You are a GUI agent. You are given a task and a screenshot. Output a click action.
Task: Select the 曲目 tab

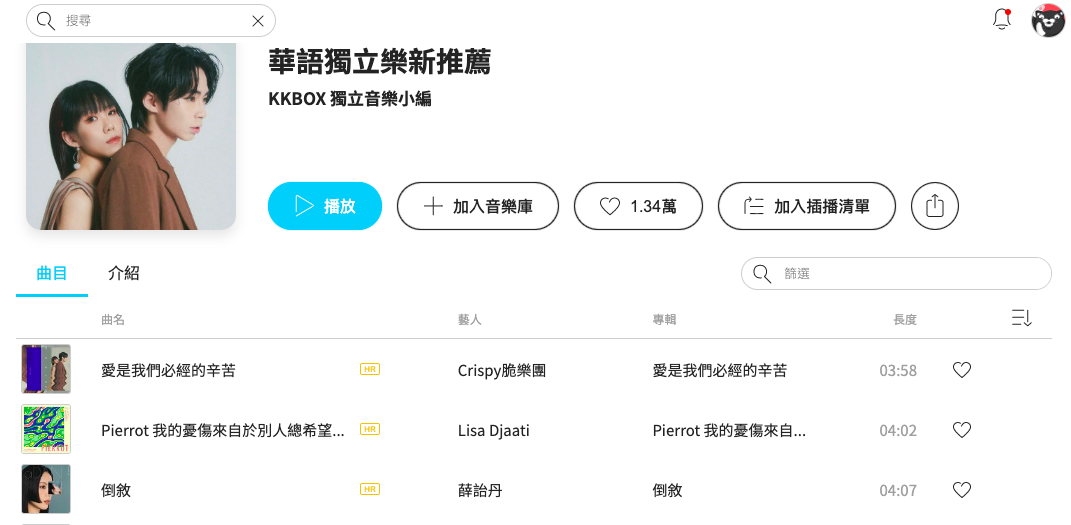point(52,273)
